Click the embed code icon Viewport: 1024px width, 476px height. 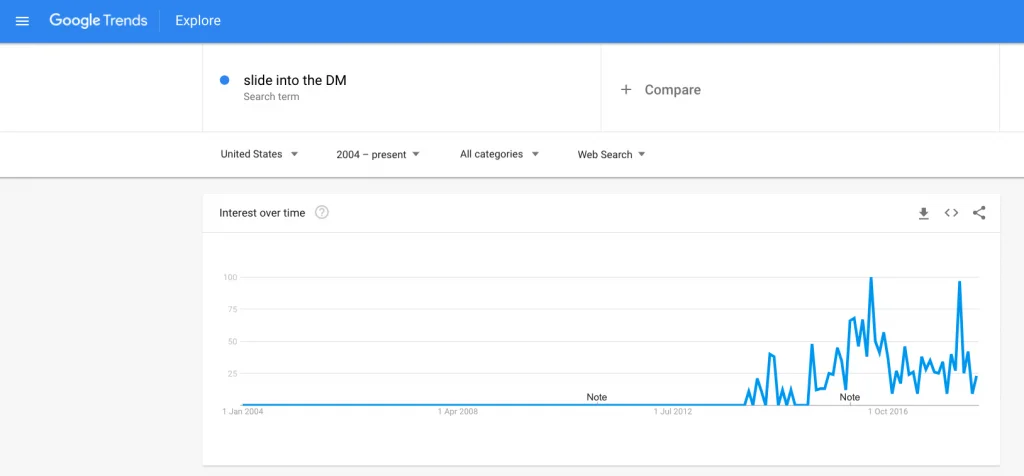[x=951, y=213]
